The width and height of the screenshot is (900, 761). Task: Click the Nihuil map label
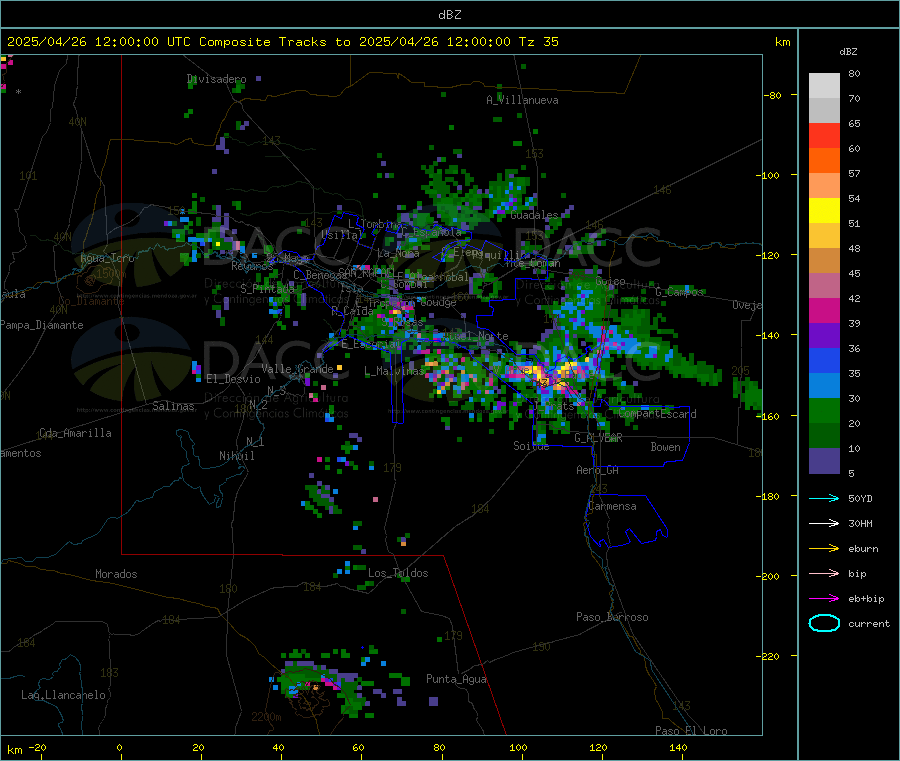236,456
